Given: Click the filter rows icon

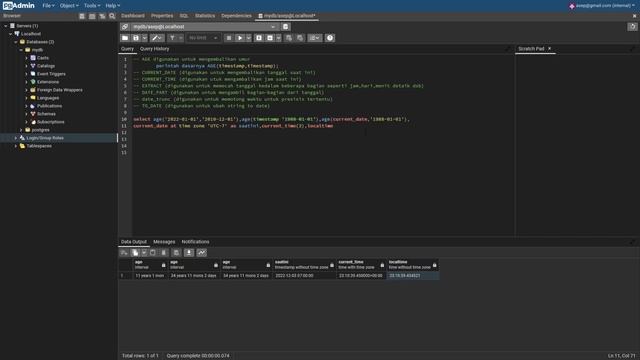Looking at the screenshot, I should coord(172,38).
